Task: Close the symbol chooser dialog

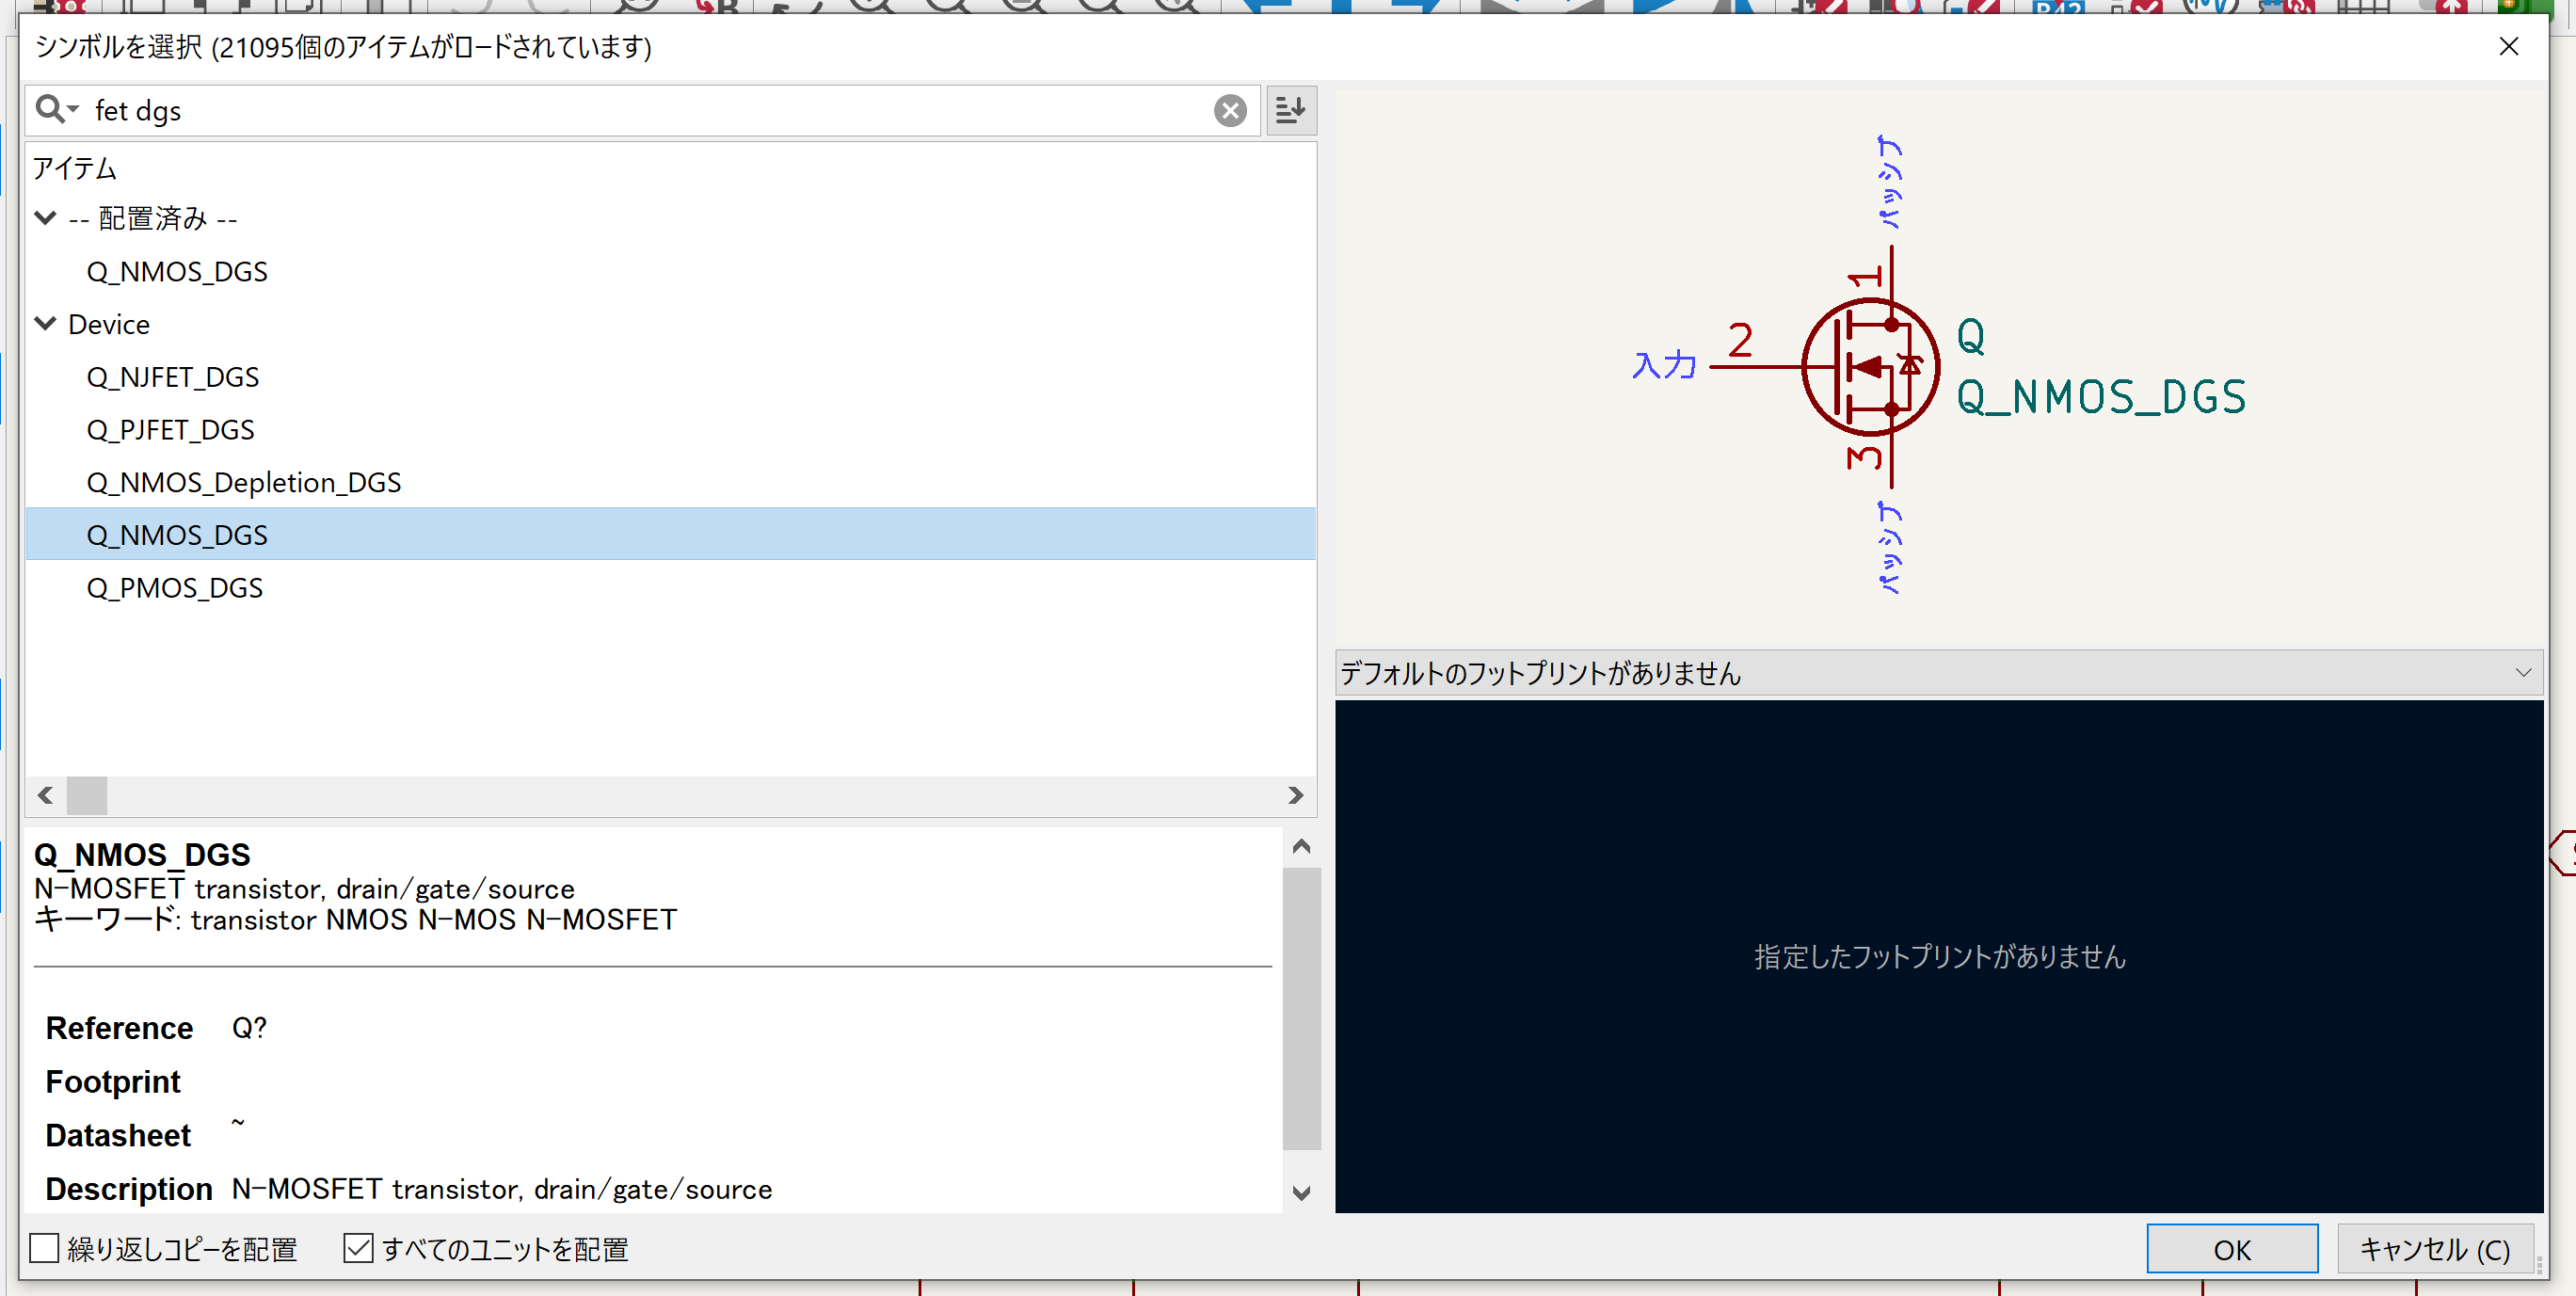Action: 2508,46
